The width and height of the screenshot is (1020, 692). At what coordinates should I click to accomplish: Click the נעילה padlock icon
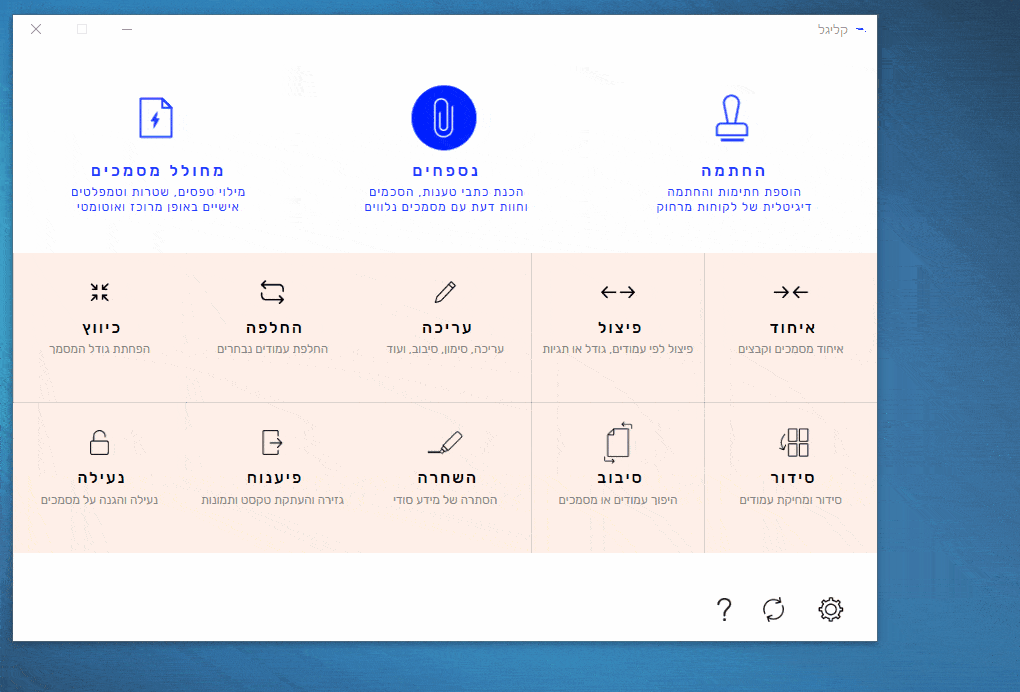pyautogui.click(x=100, y=442)
